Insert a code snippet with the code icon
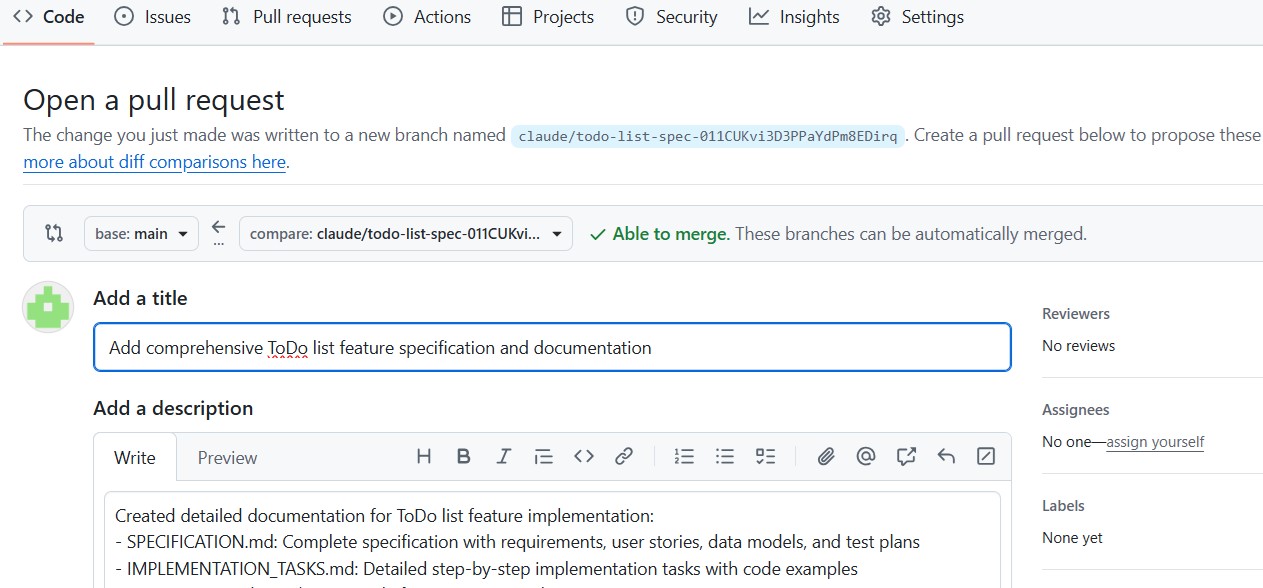This screenshot has height=588, width=1263. (x=584, y=457)
